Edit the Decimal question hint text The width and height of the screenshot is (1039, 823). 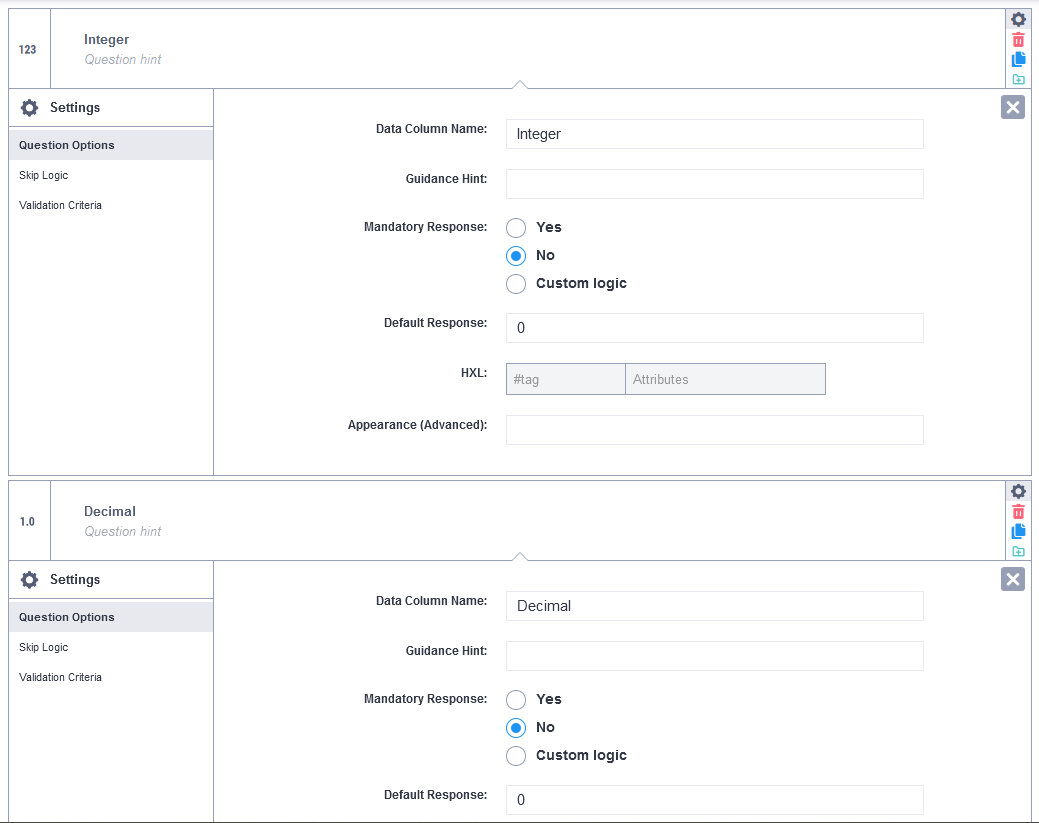(123, 531)
